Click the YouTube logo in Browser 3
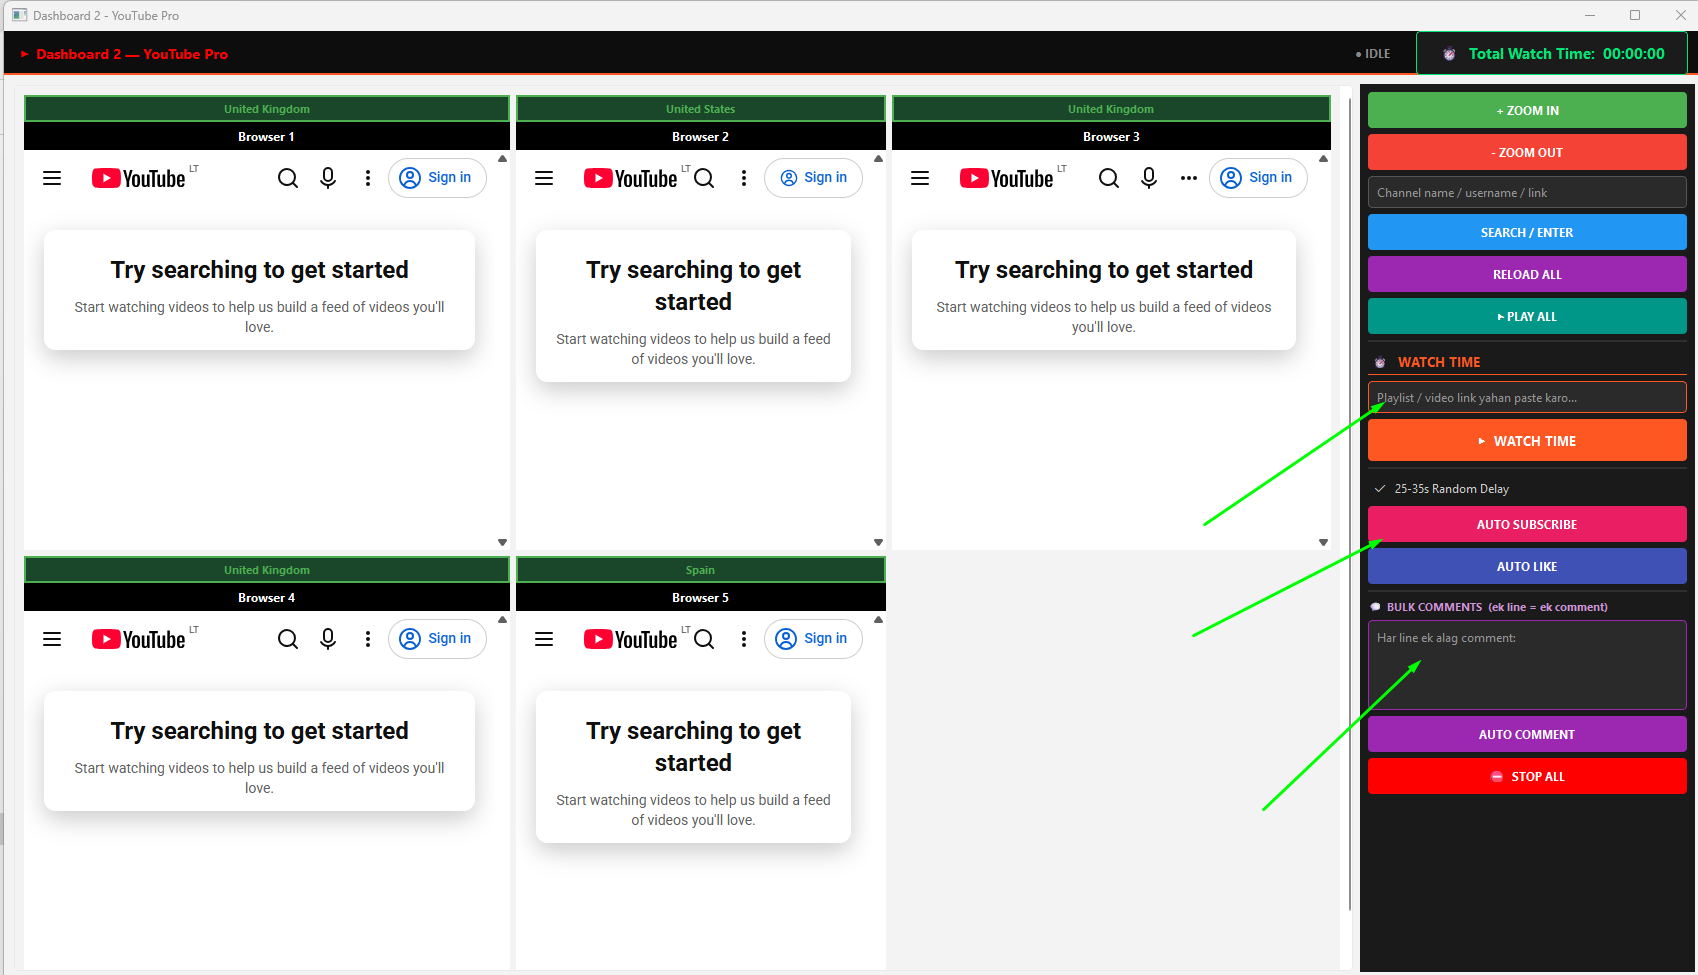Screen dimensions: 1698x975 (1007, 178)
